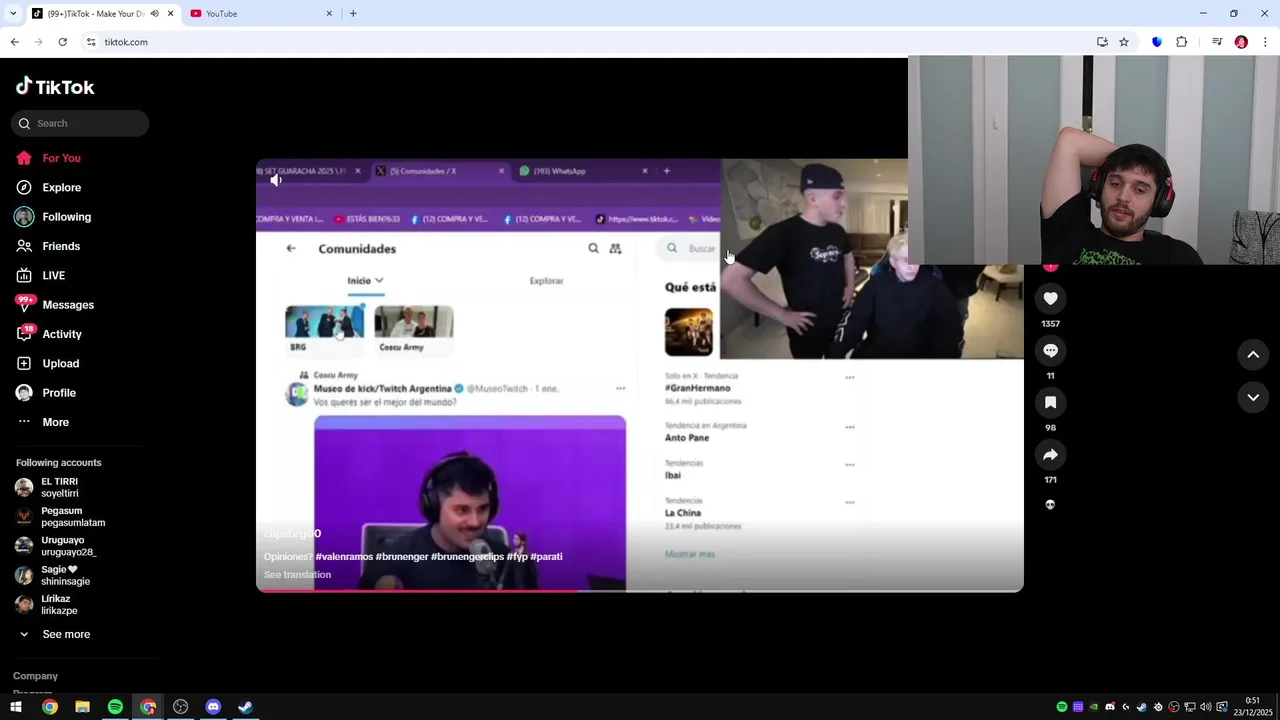
Task: Open the Activity notifications
Action: coord(48,334)
